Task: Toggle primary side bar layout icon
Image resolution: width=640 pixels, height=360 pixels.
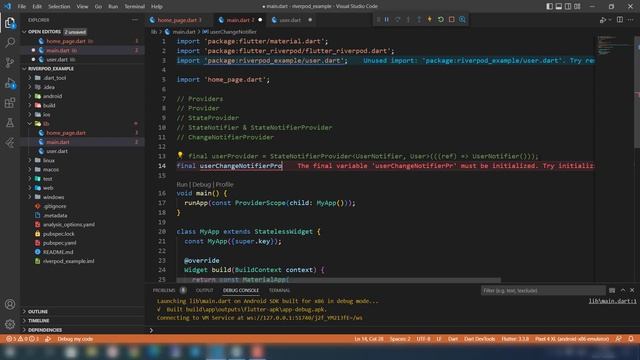Action: click(x=549, y=7)
